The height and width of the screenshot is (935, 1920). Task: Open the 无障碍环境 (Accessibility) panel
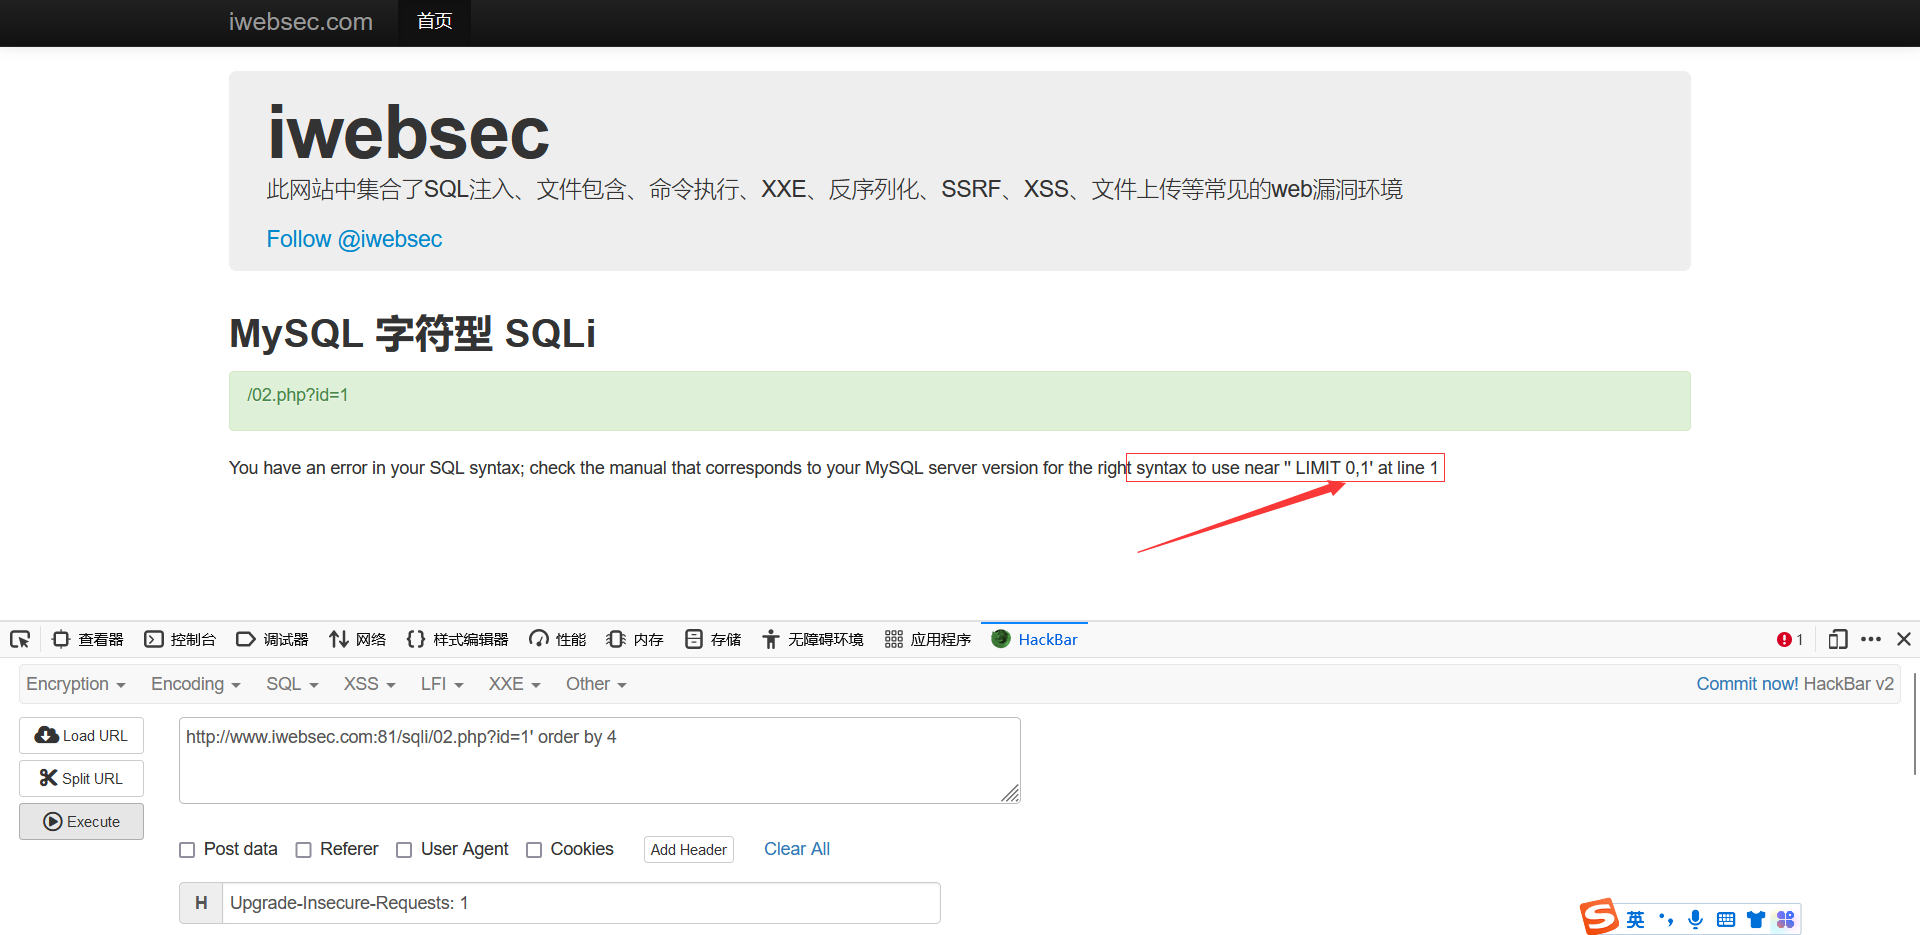pyautogui.click(x=812, y=639)
